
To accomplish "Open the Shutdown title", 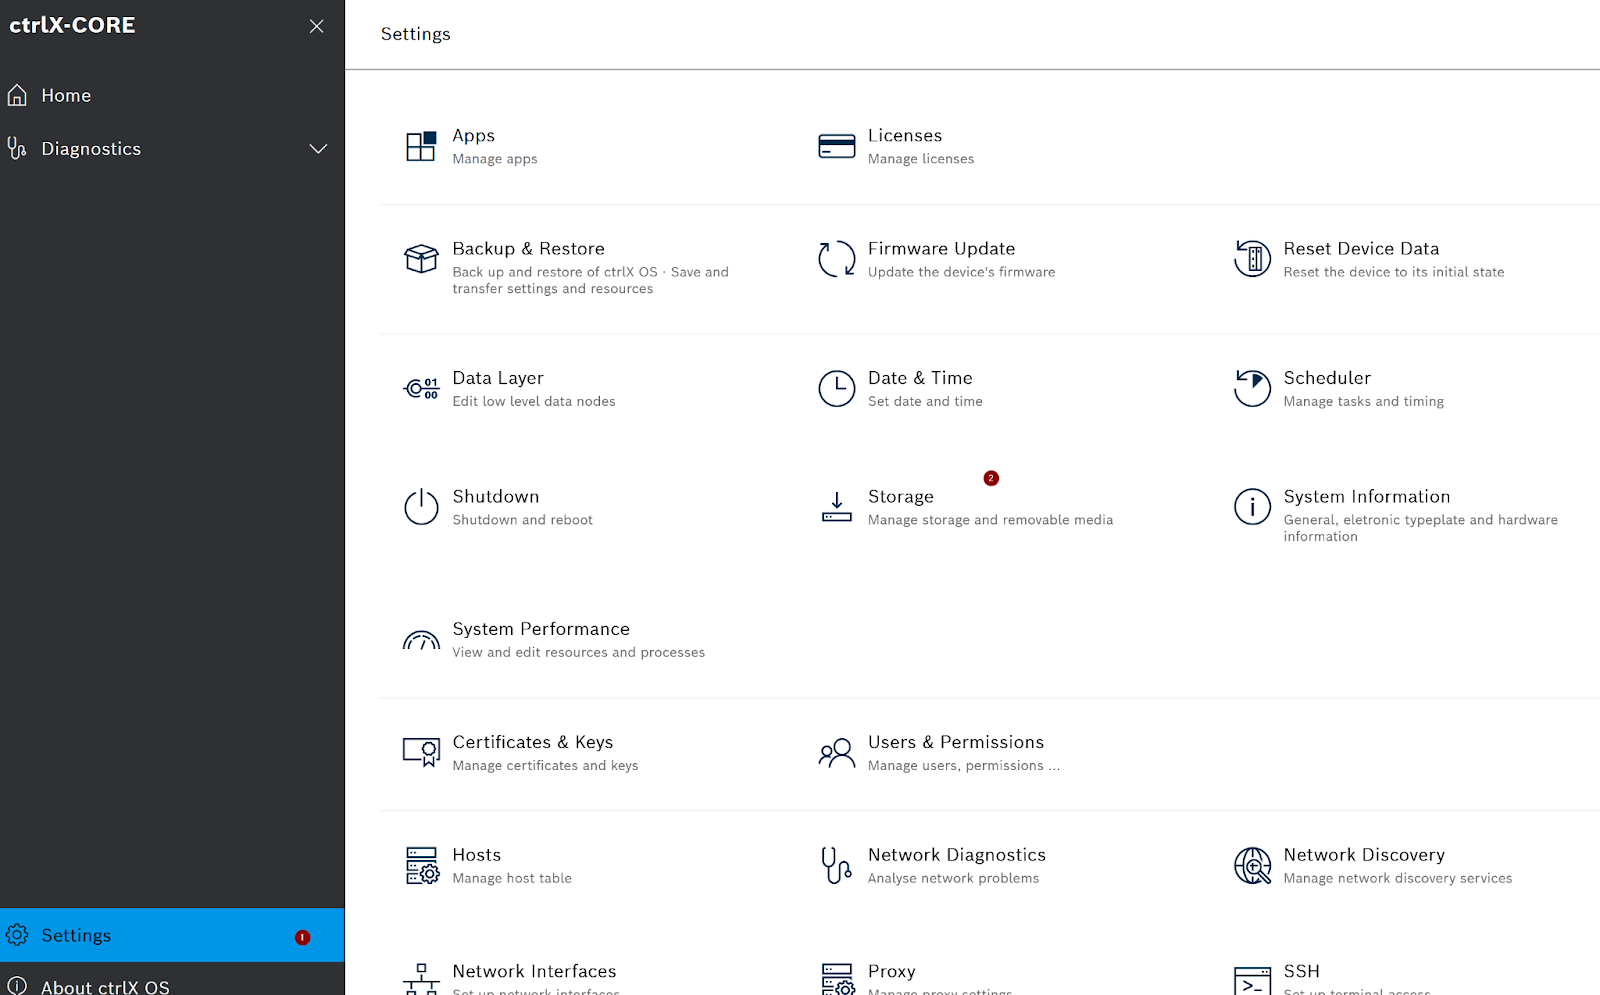I will pyautogui.click(x=496, y=496).
